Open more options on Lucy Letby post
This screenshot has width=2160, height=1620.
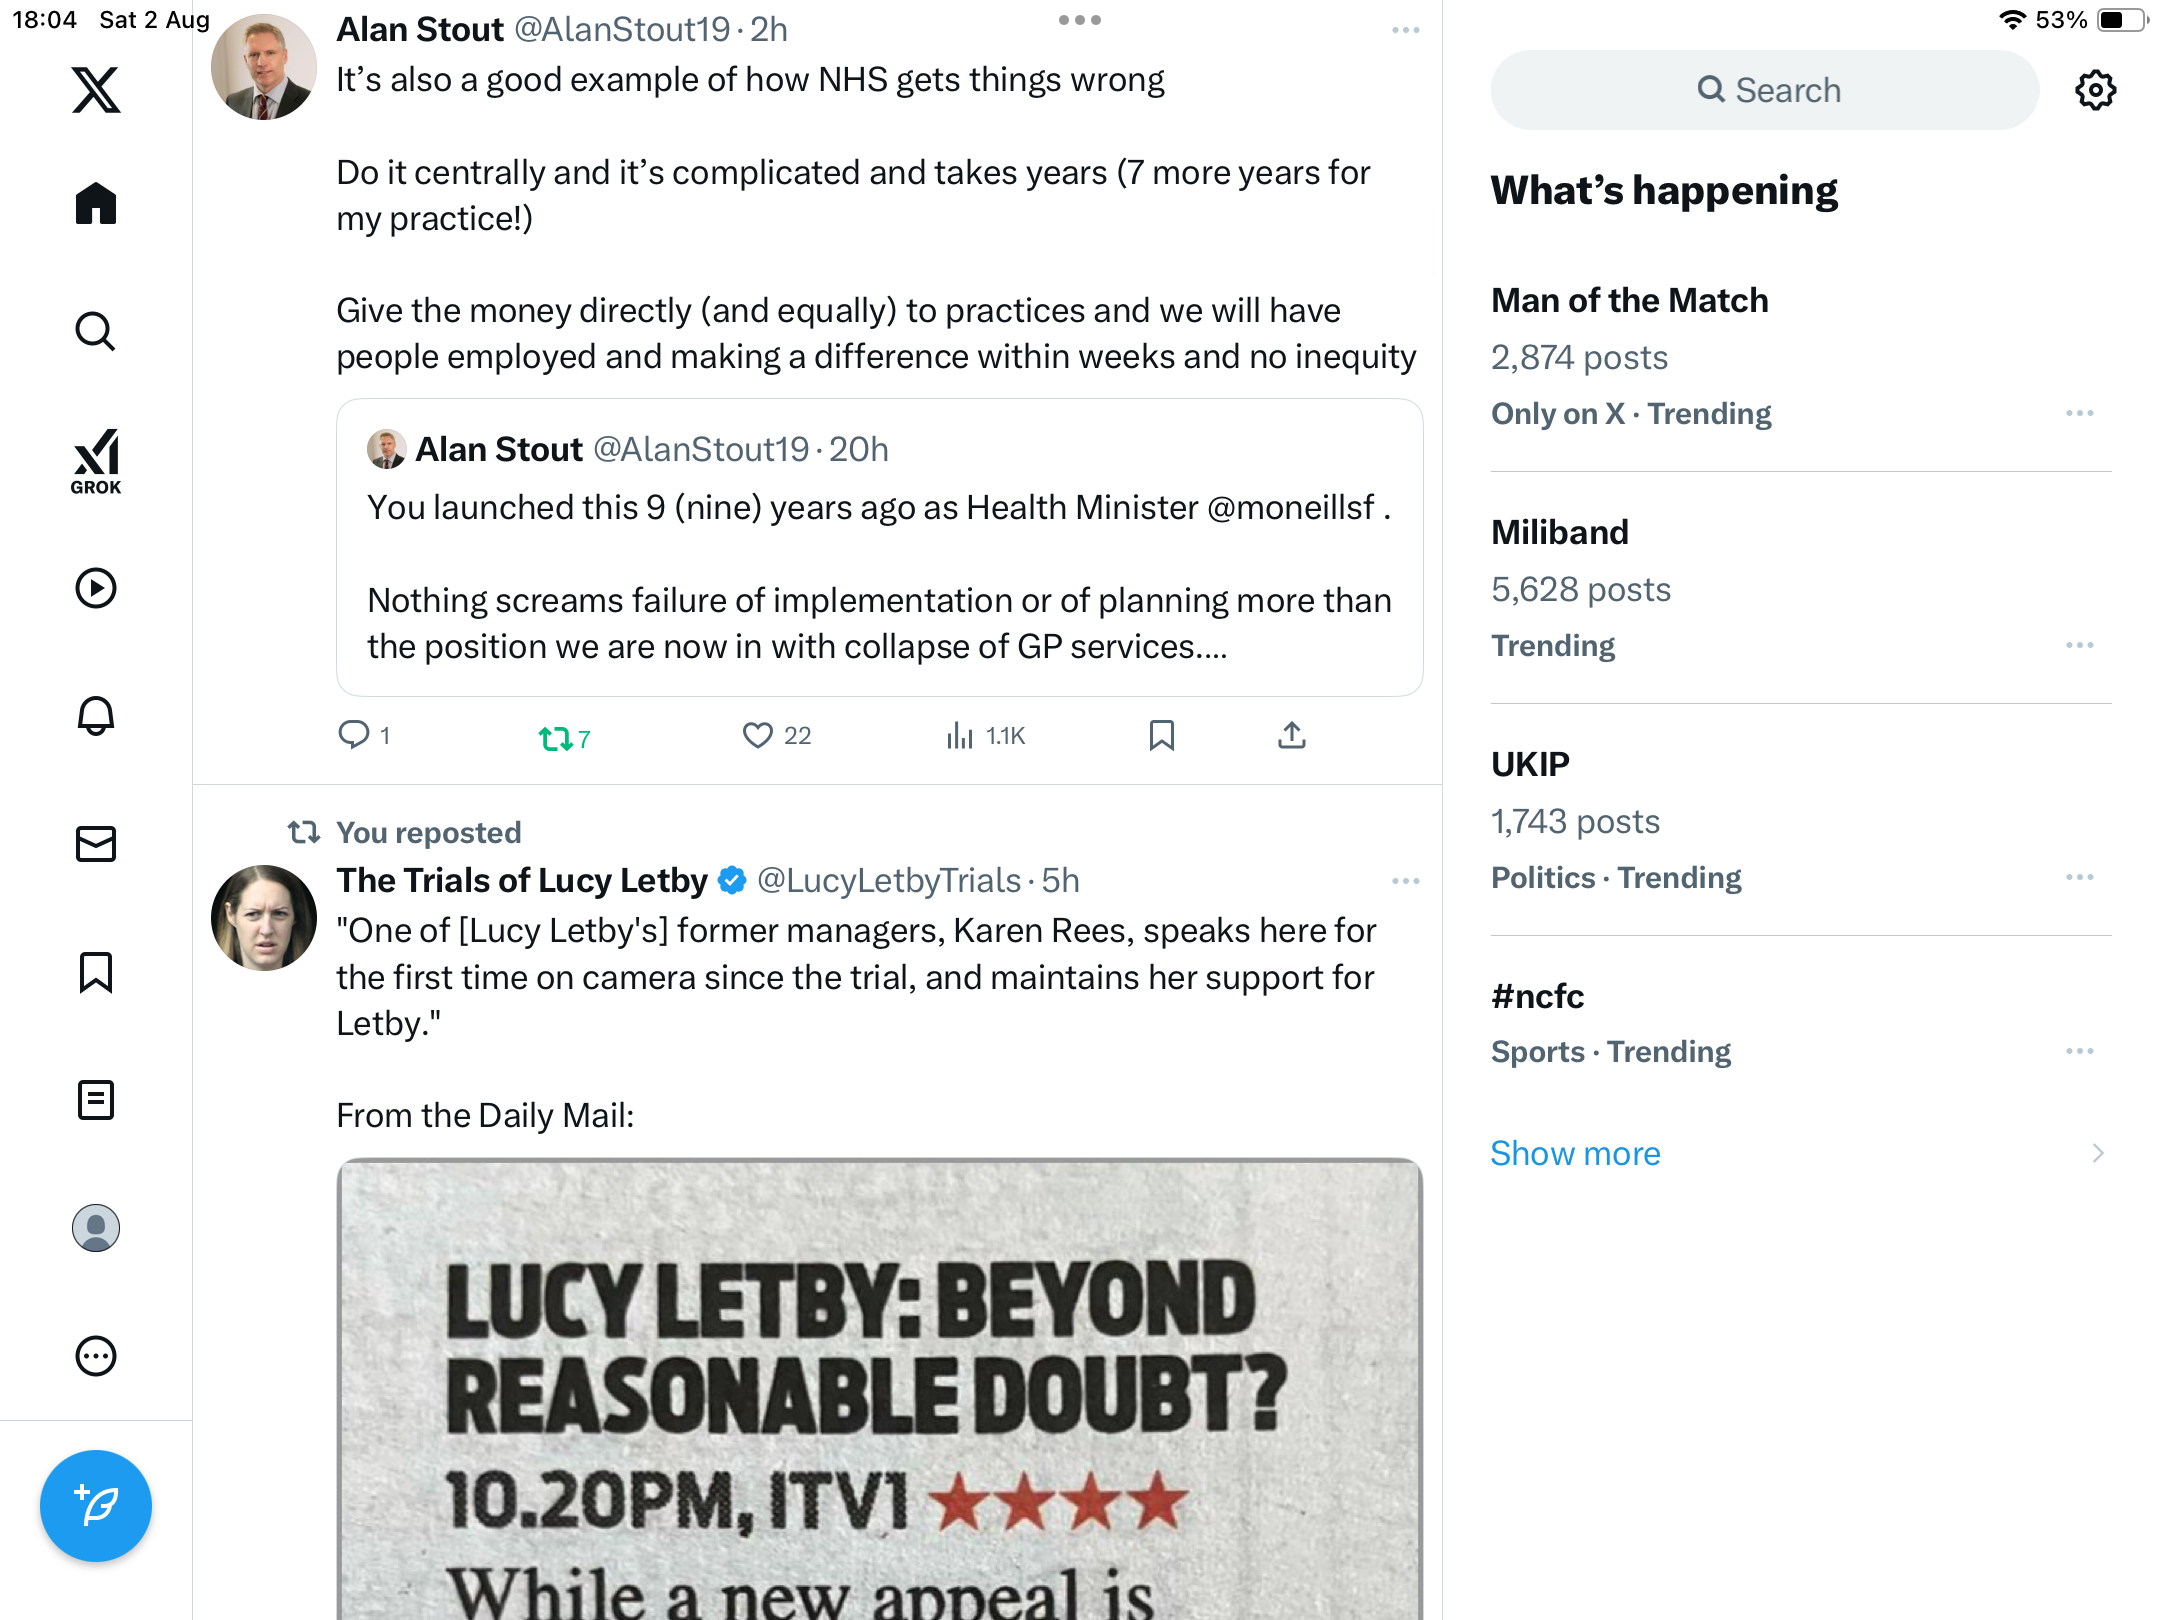[1405, 881]
